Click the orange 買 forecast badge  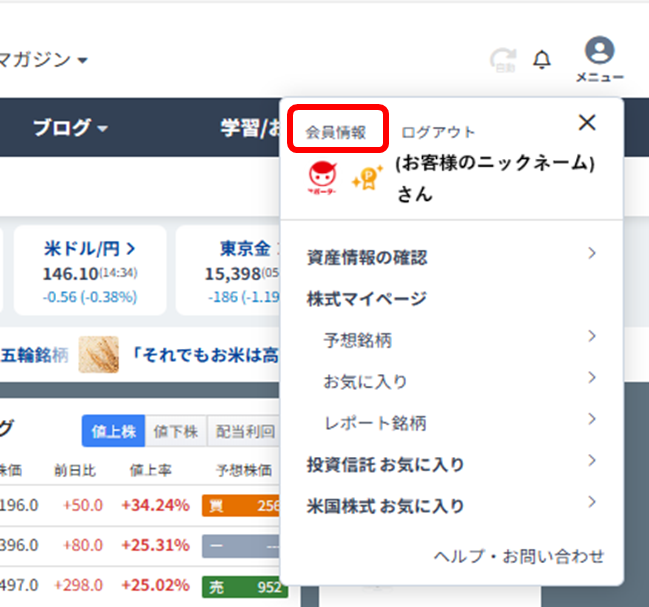tap(241, 505)
